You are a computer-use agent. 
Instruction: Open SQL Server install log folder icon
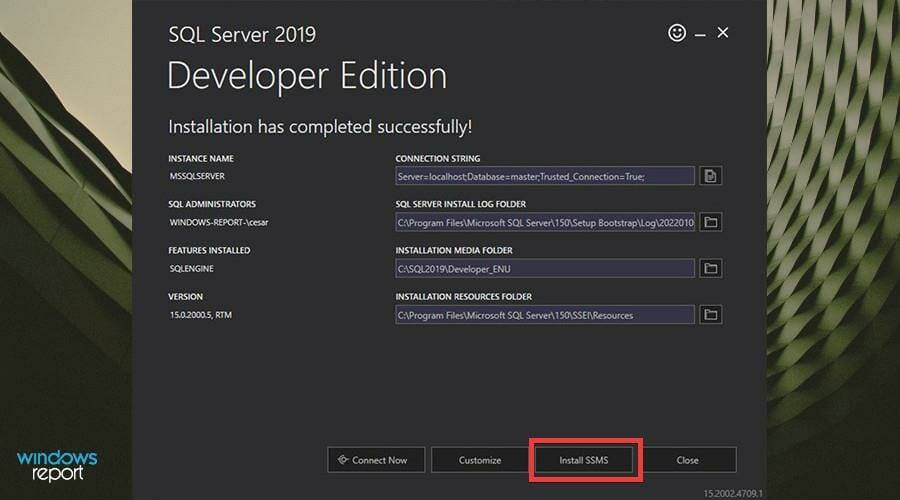711,222
